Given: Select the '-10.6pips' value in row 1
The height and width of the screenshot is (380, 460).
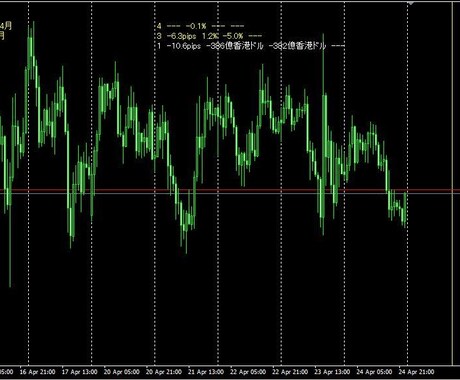Looking at the screenshot, I should (x=184, y=46).
